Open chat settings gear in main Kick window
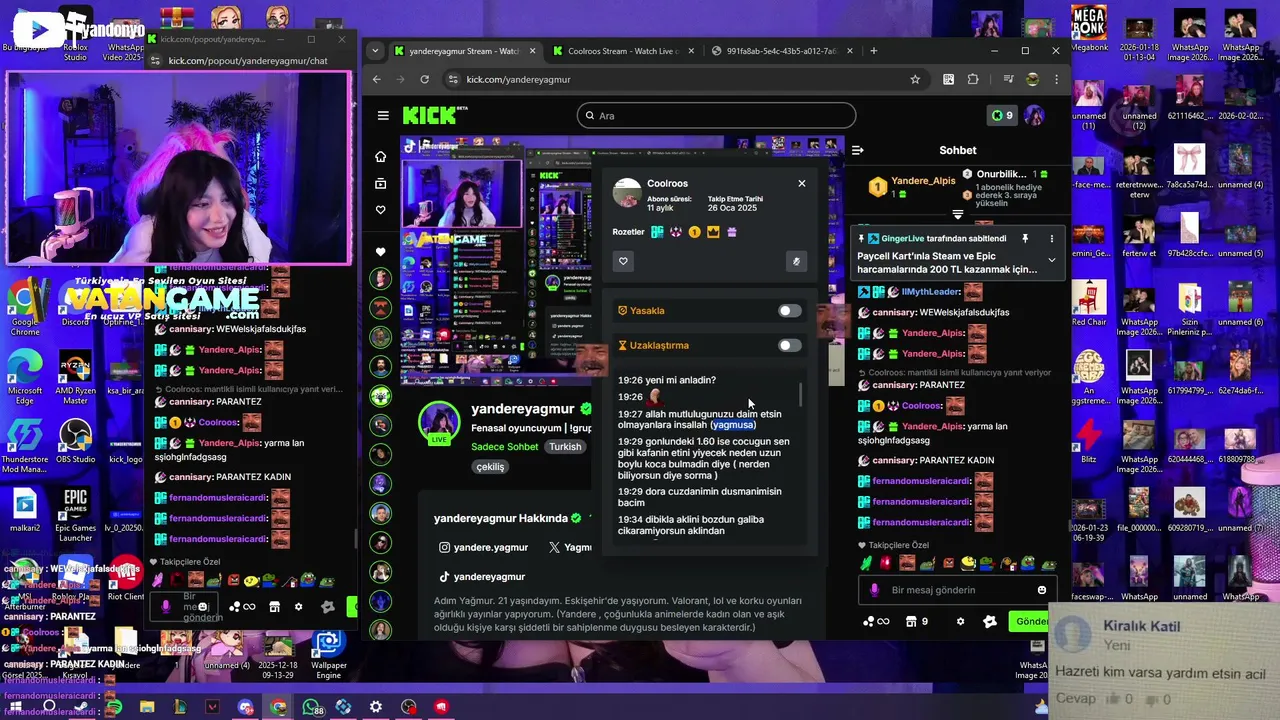 pyautogui.click(x=960, y=621)
